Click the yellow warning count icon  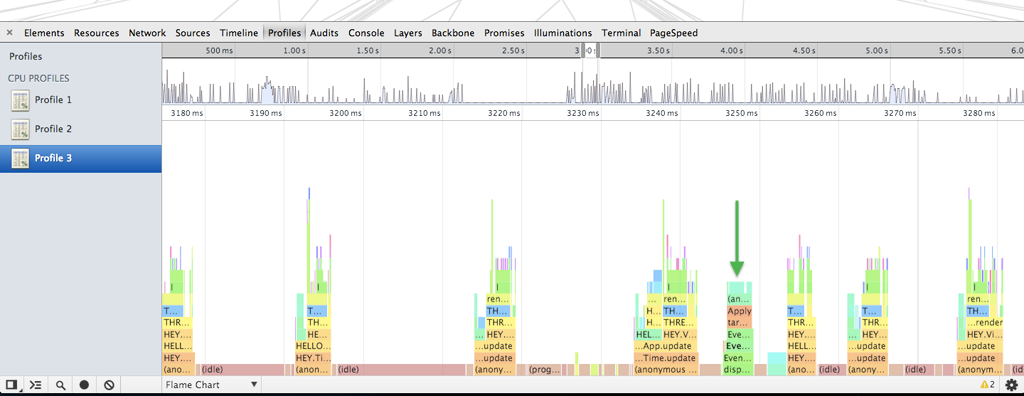(987, 384)
